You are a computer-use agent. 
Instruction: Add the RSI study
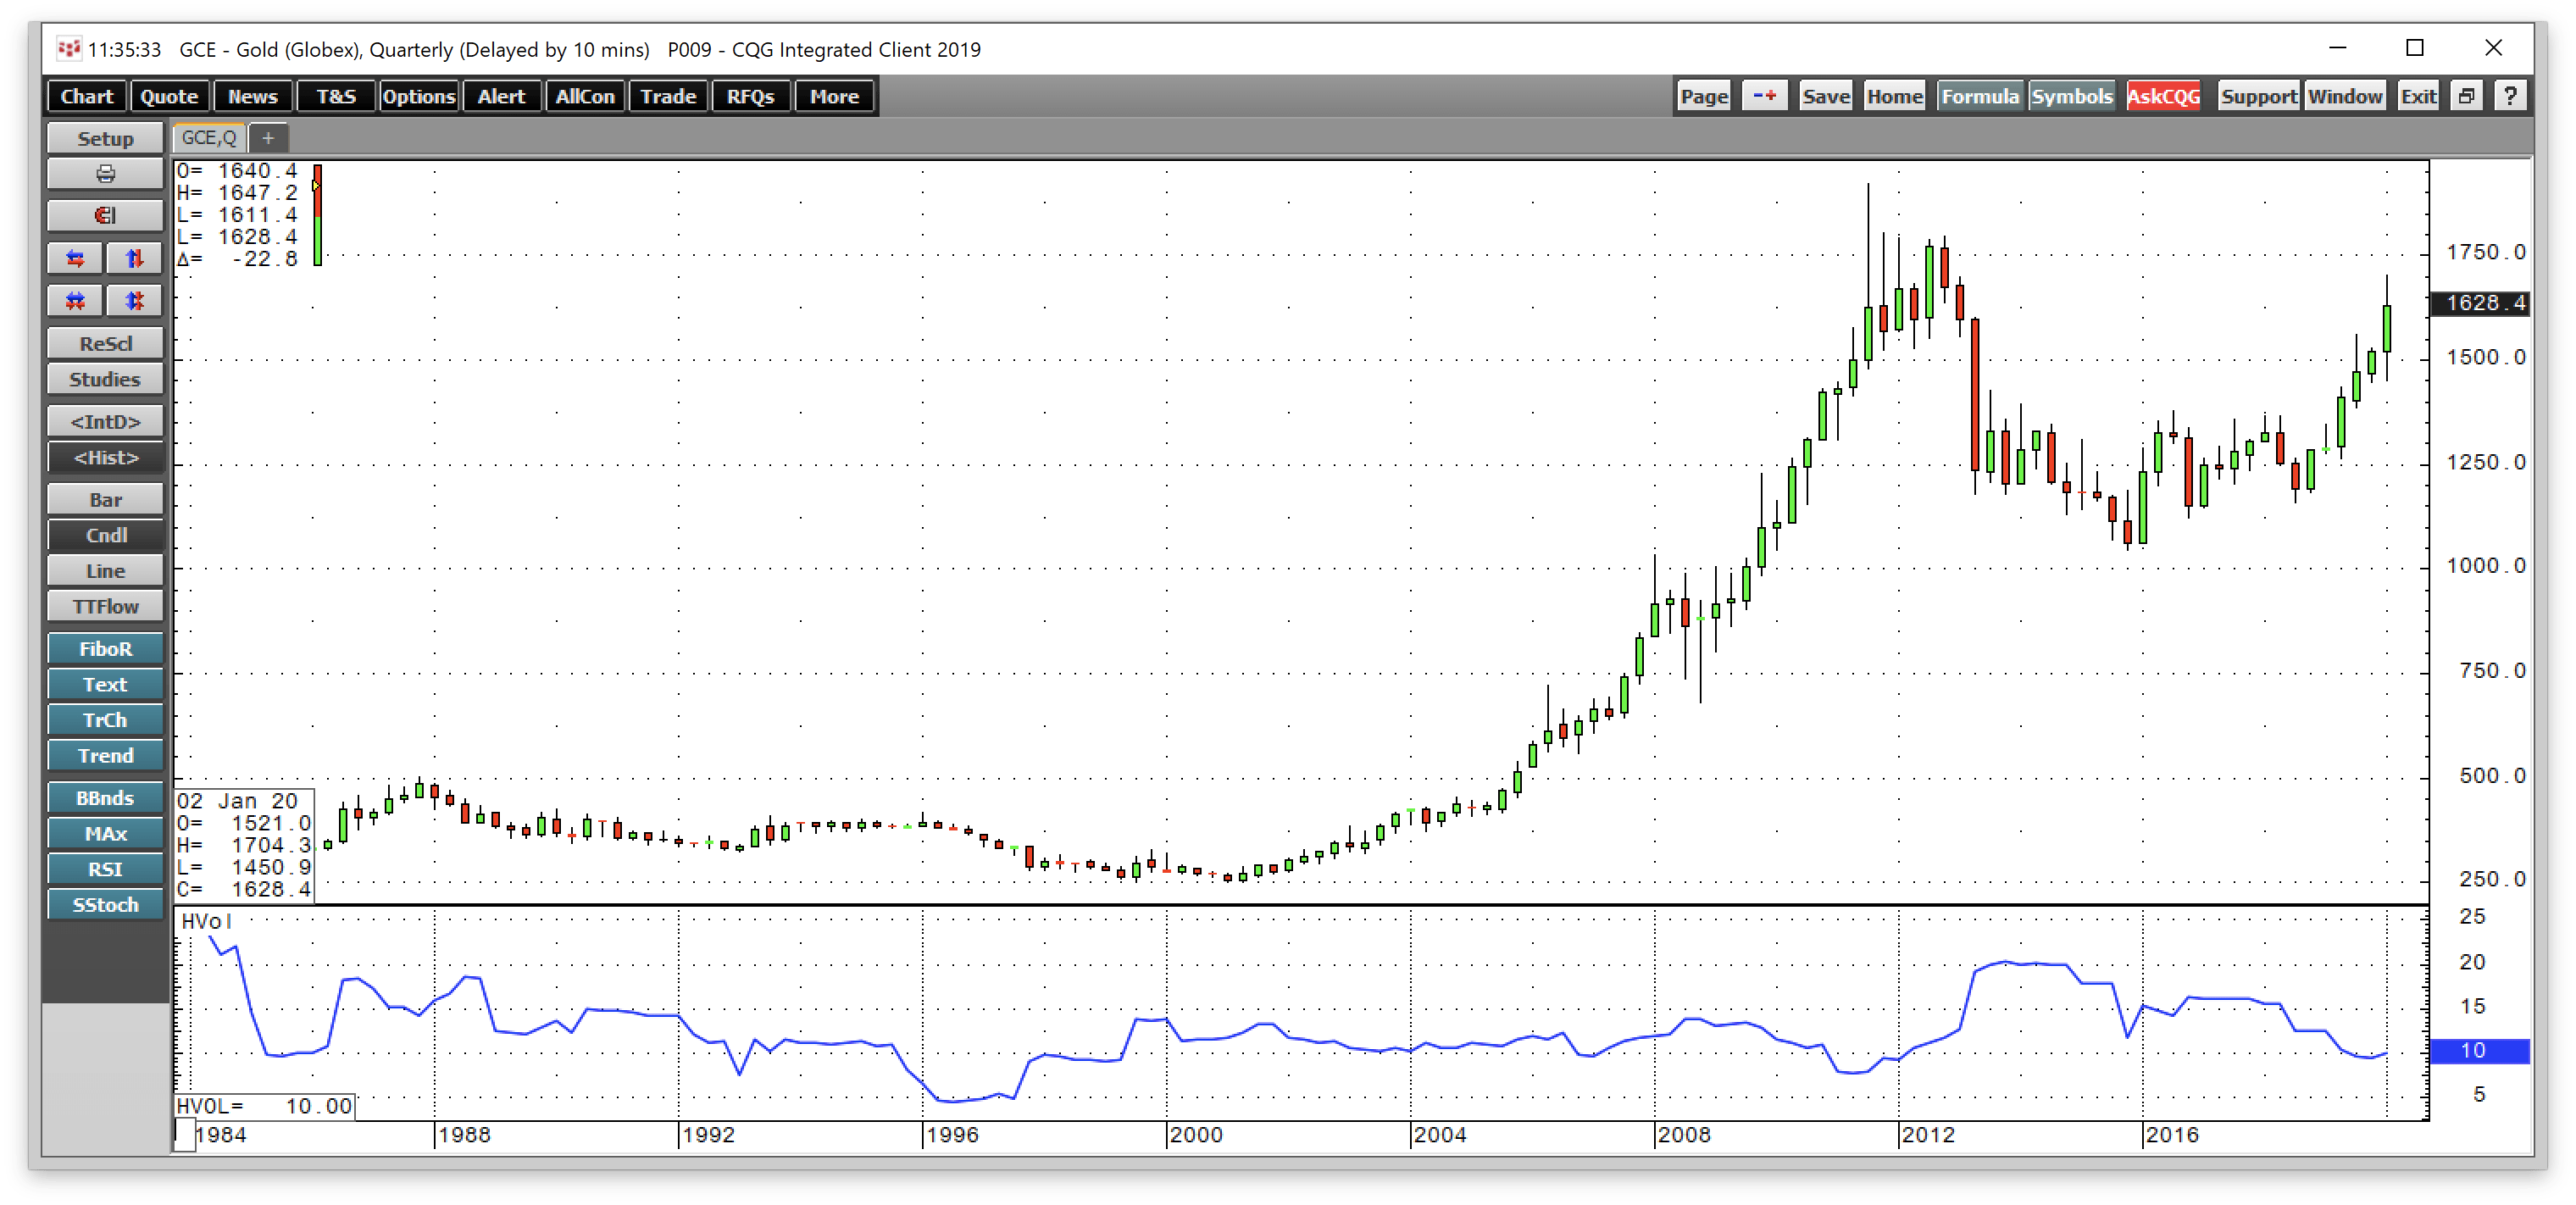(x=105, y=869)
